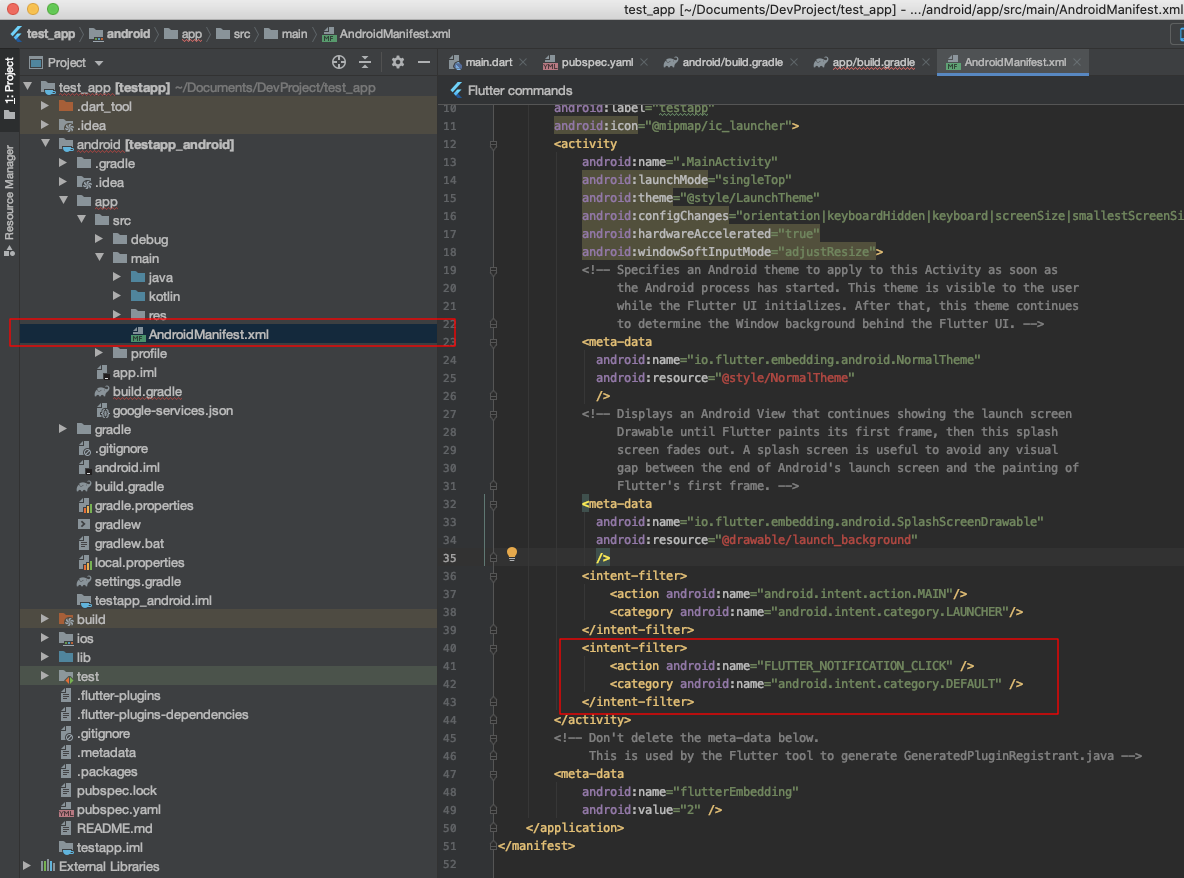Switch to the pubspec.yaml tab
Viewport: 1184px width, 878px height.
pos(597,63)
